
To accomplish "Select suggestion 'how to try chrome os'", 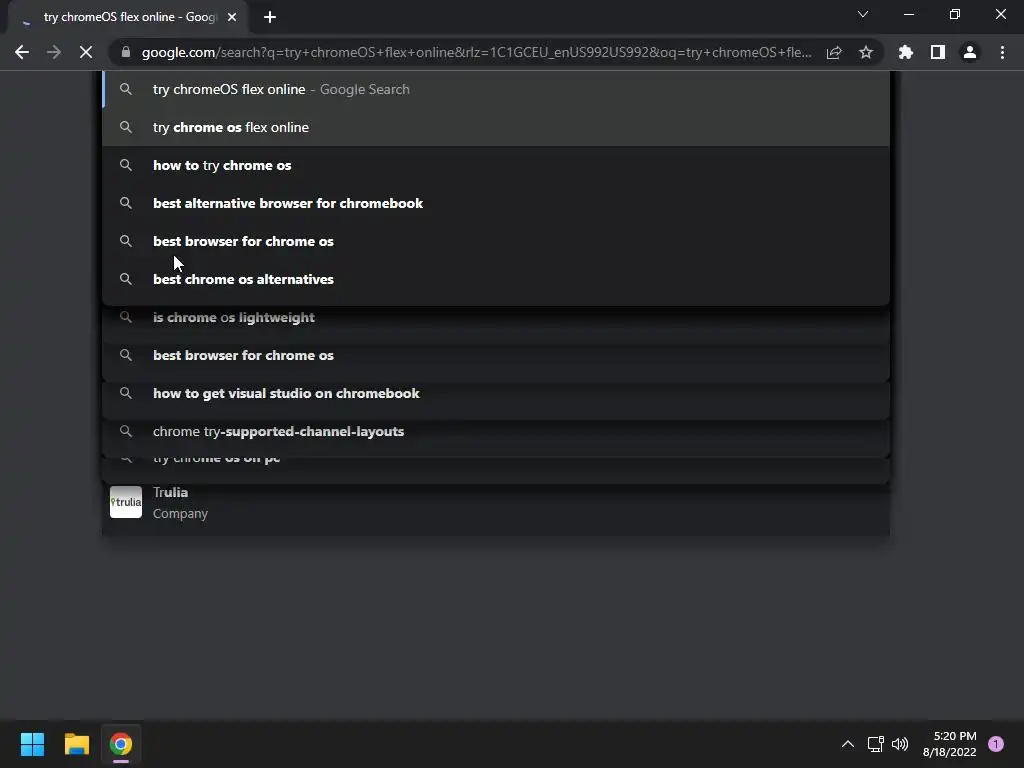I will click(x=496, y=165).
